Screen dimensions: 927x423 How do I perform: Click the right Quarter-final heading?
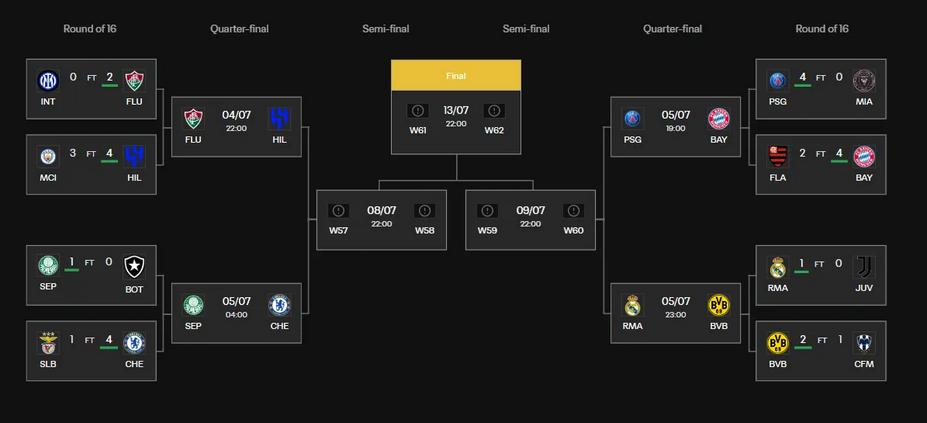point(673,28)
